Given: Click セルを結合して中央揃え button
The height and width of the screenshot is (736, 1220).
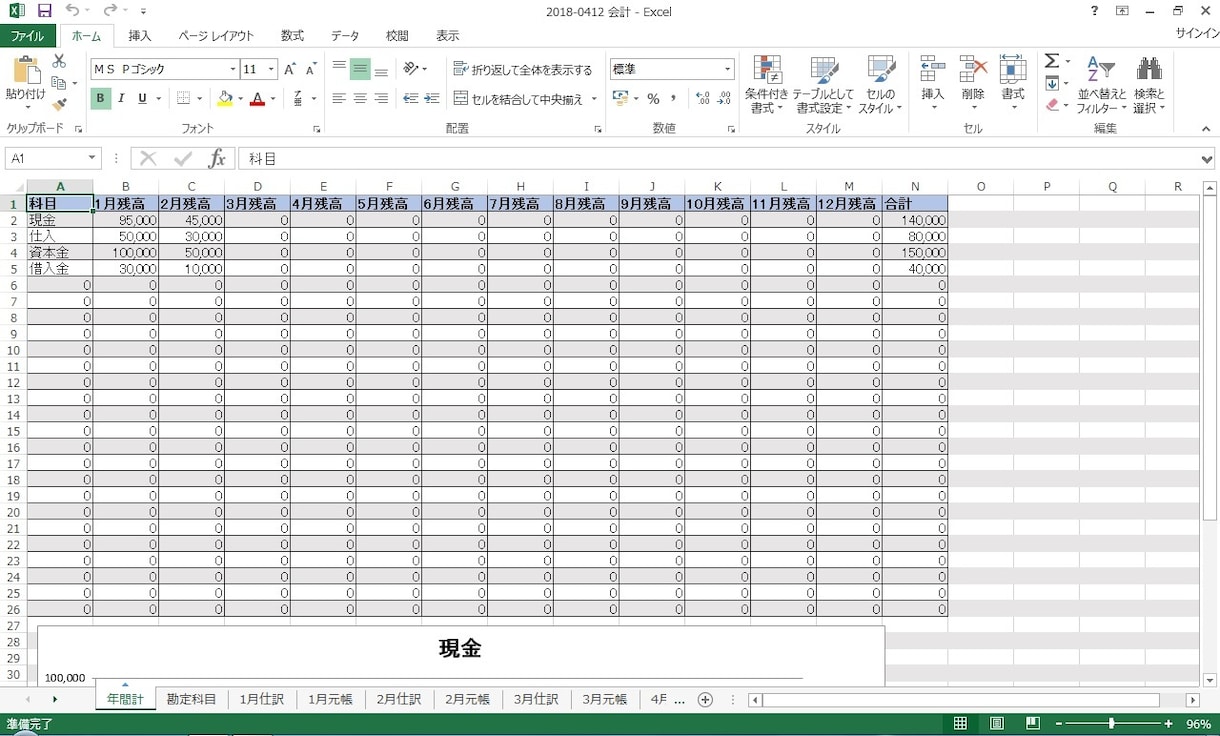Looking at the screenshot, I should coord(518,98).
